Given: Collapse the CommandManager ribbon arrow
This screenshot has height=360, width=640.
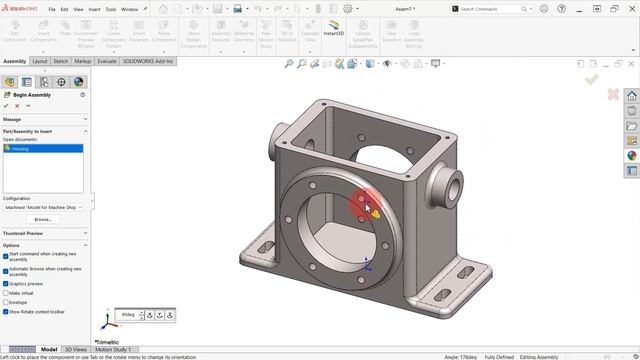Looking at the screenshot, I should tap(633, 51).
